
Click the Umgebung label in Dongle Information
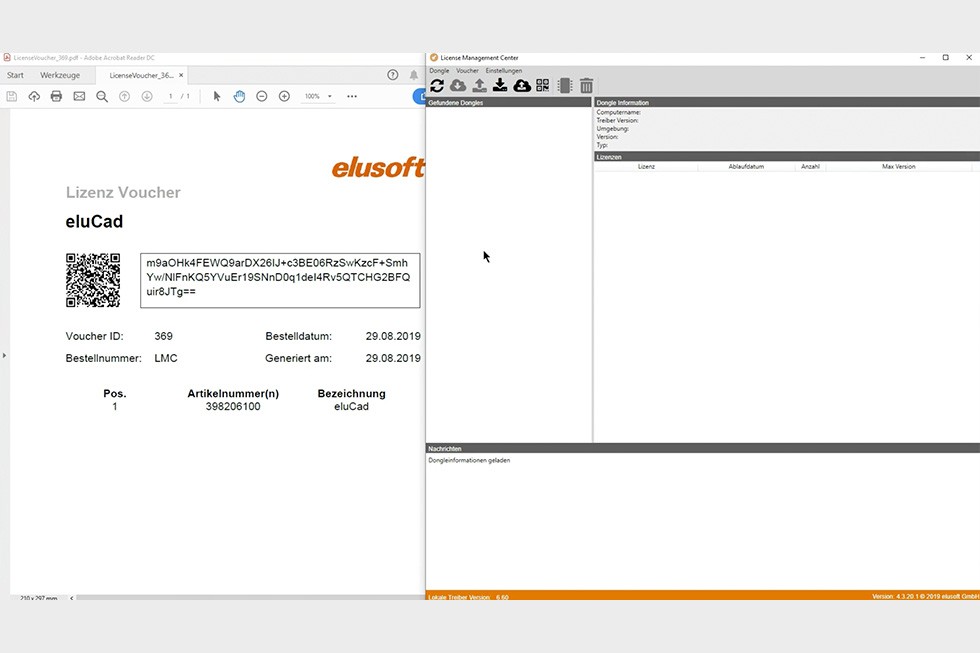(612, 129)
